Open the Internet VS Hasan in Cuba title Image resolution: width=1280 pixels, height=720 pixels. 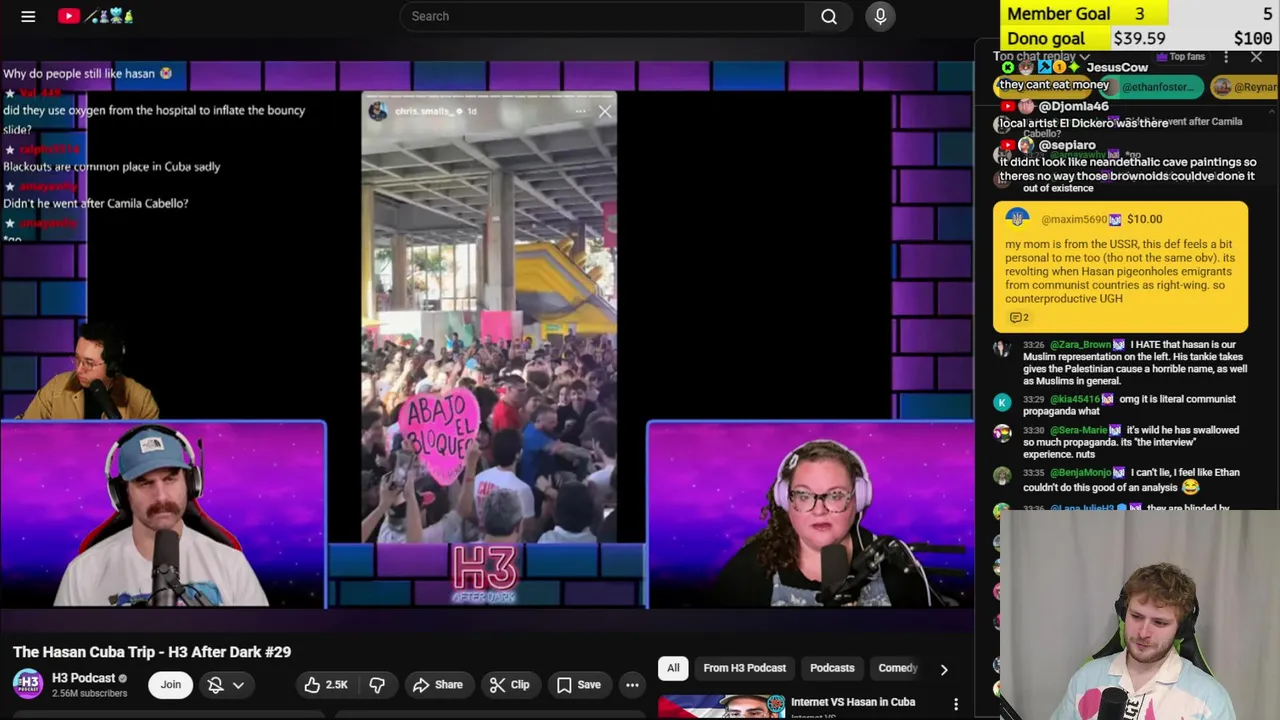(x=853, y=702)
